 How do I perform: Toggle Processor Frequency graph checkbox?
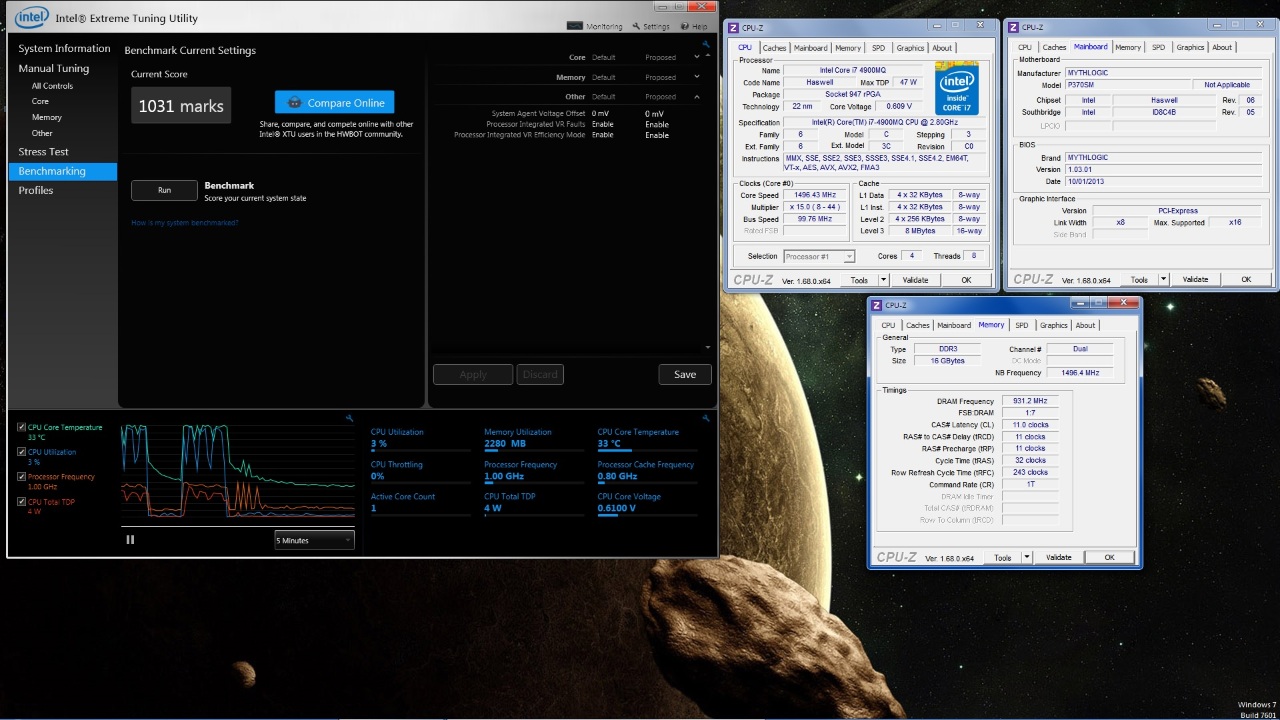[x=22, y=477]
